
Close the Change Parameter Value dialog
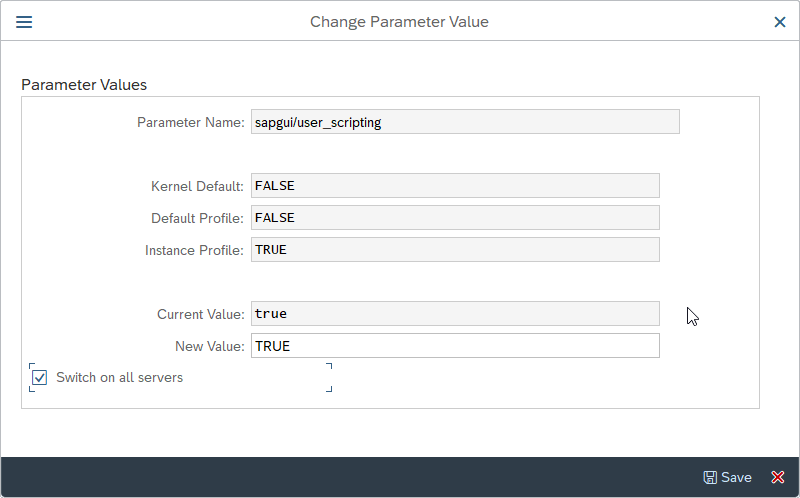click(780, 22)
